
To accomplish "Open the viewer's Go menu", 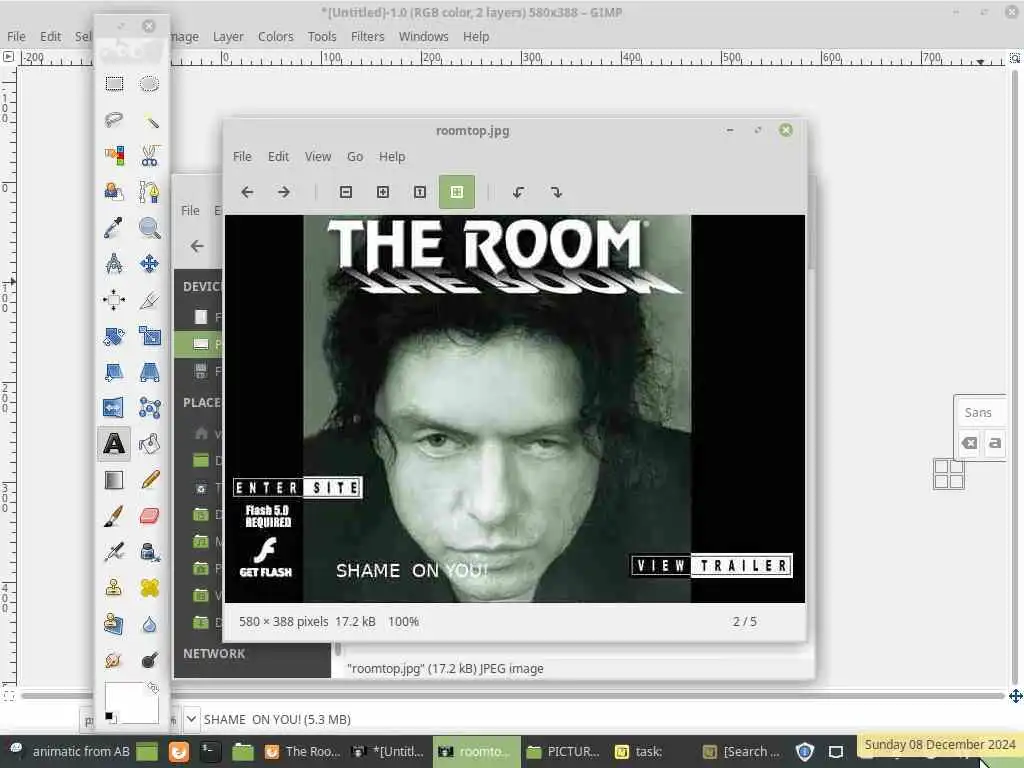I will click(355, 157).
